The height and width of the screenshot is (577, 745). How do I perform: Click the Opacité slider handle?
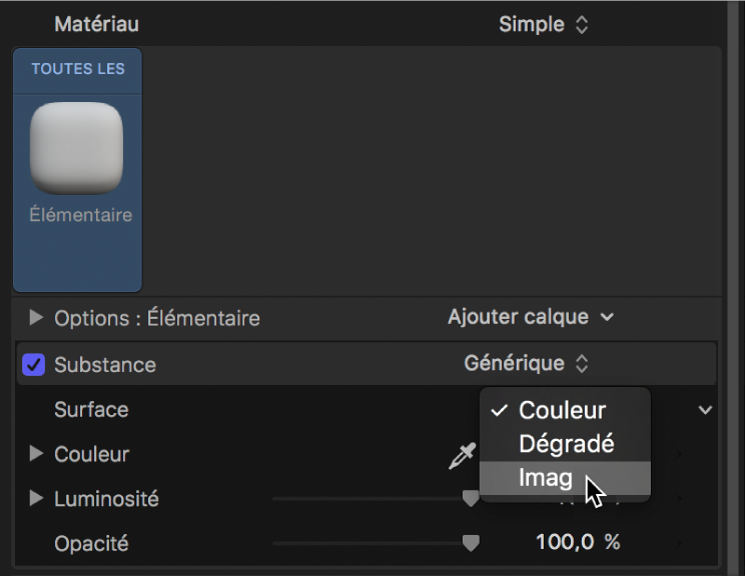470,543
